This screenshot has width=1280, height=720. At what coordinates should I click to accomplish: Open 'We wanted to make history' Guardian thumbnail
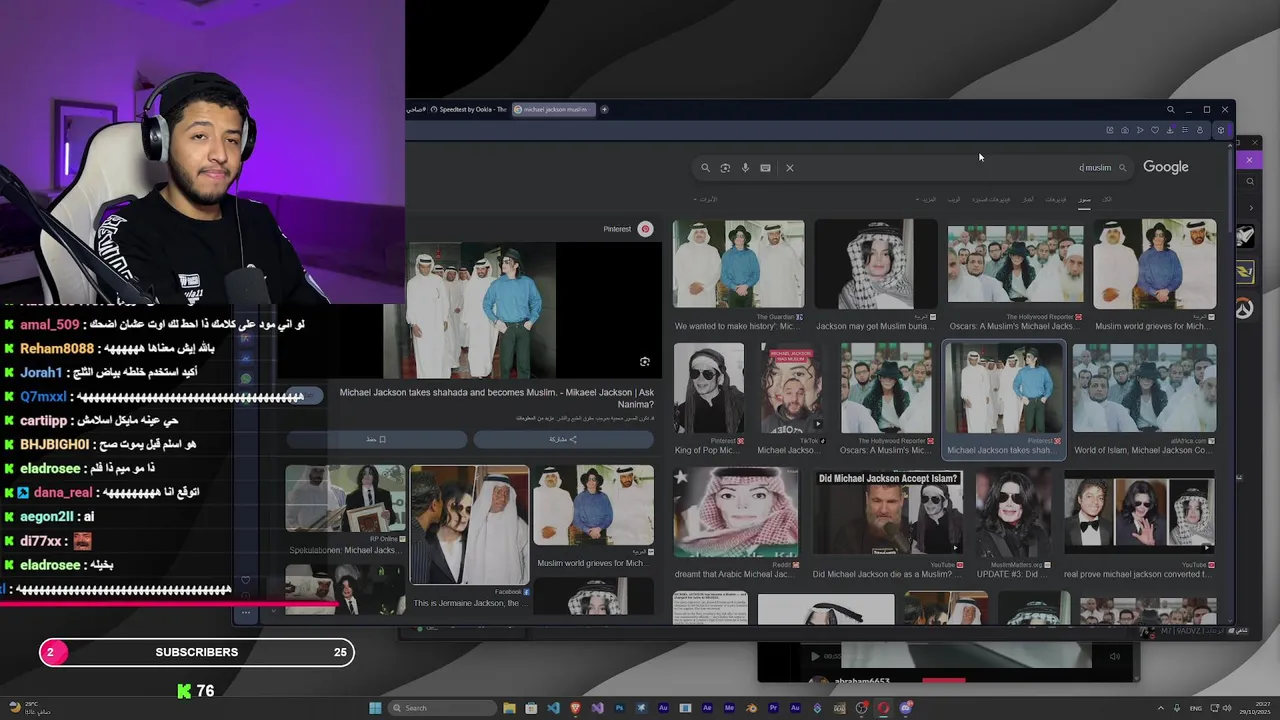point(738,264)
